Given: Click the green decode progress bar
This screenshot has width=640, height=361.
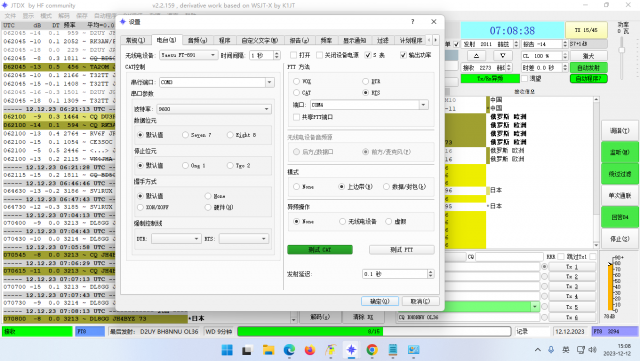Looking at the screenshot, I should pos(374,331).
